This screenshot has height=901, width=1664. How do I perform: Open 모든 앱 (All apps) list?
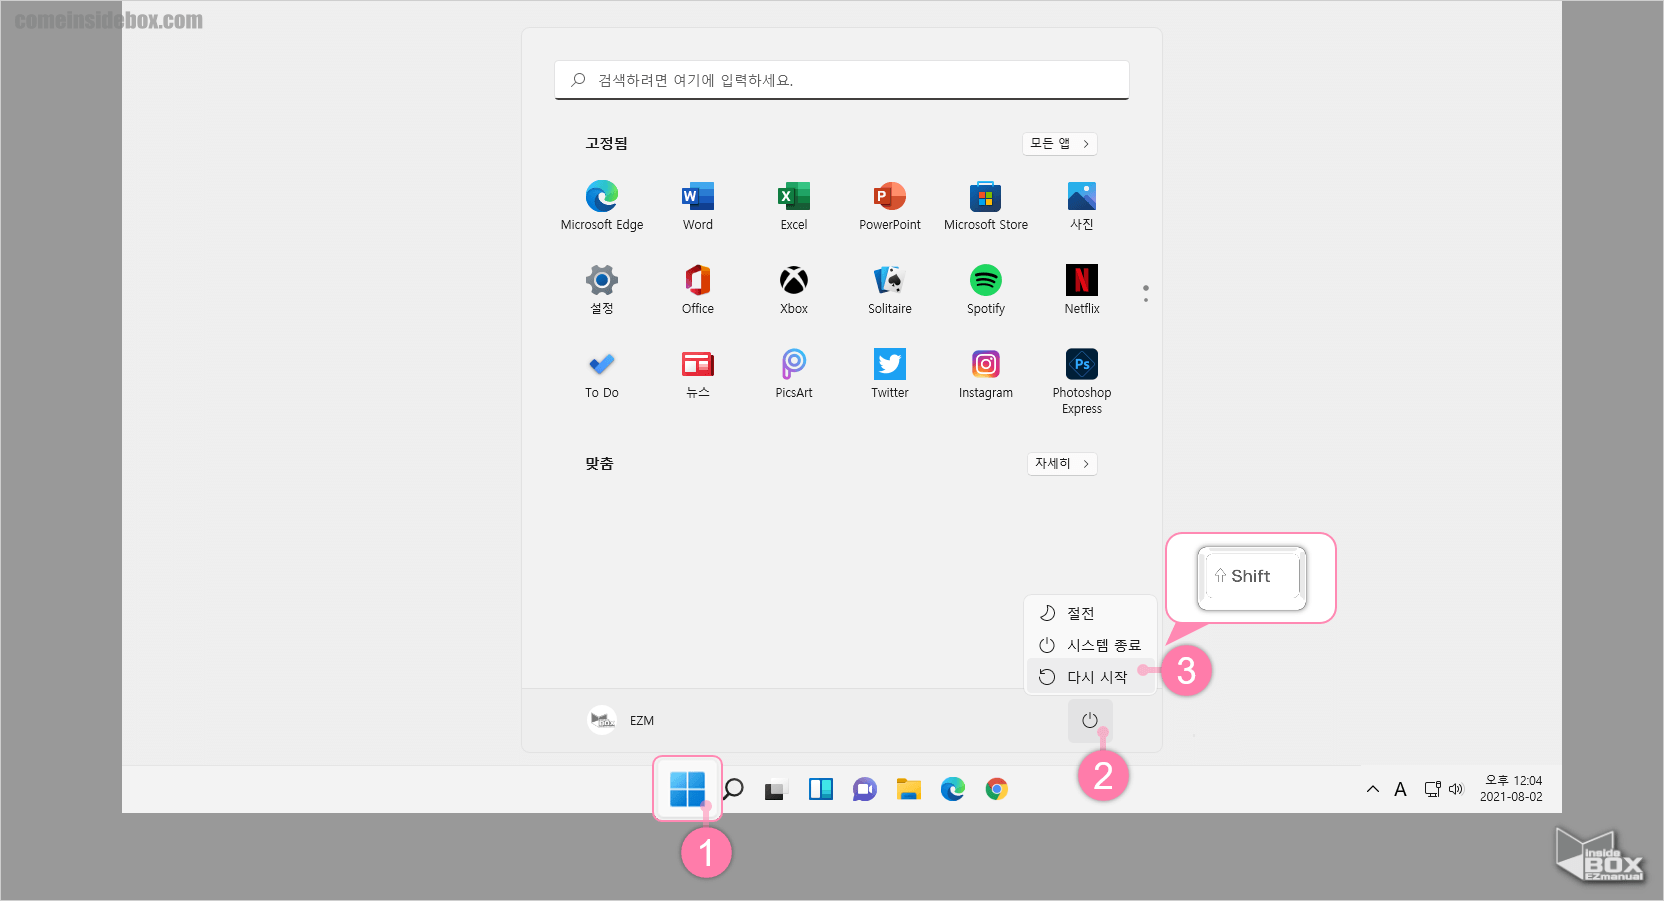pyautogui.click(x=1060, y=144)
